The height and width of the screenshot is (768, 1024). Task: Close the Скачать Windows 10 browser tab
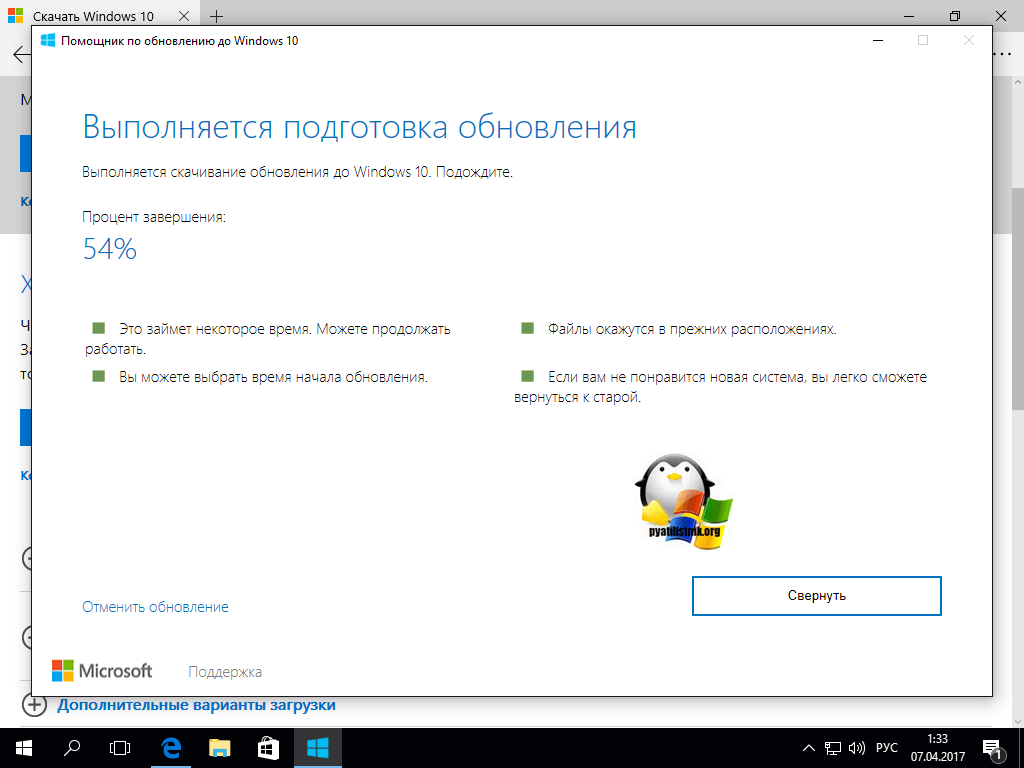pyautogui.click(x=184, y=16)
